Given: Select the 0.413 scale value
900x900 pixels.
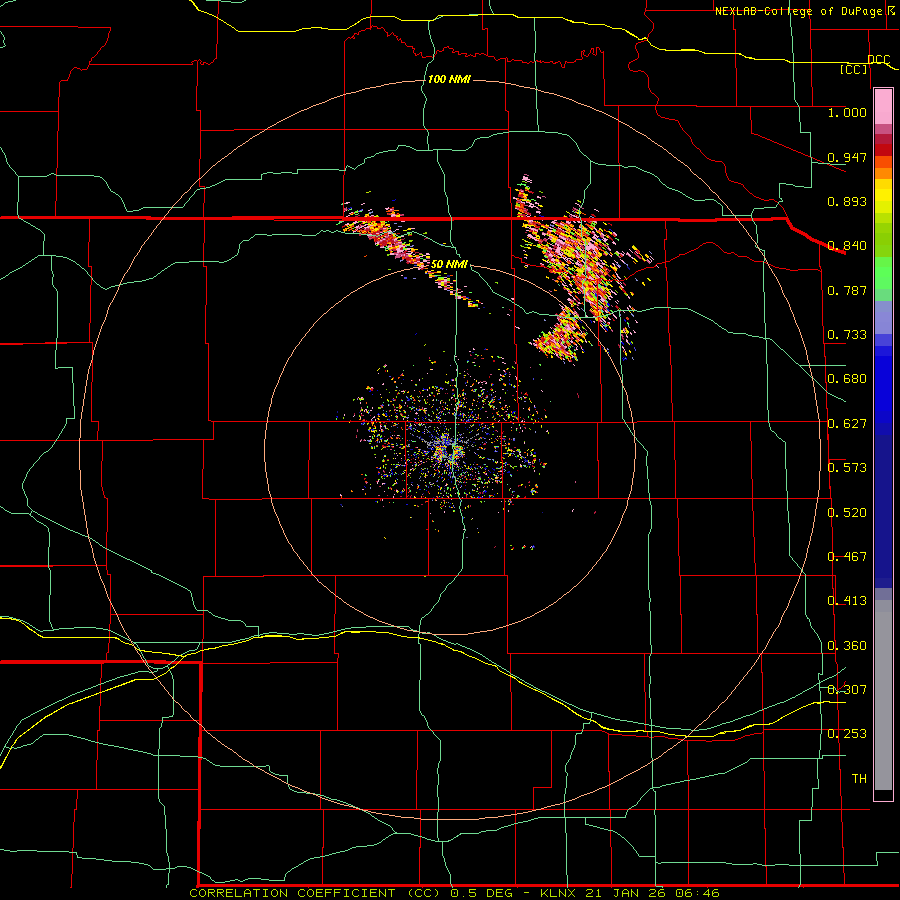Looking at the screenshot, I should point(847,601).
